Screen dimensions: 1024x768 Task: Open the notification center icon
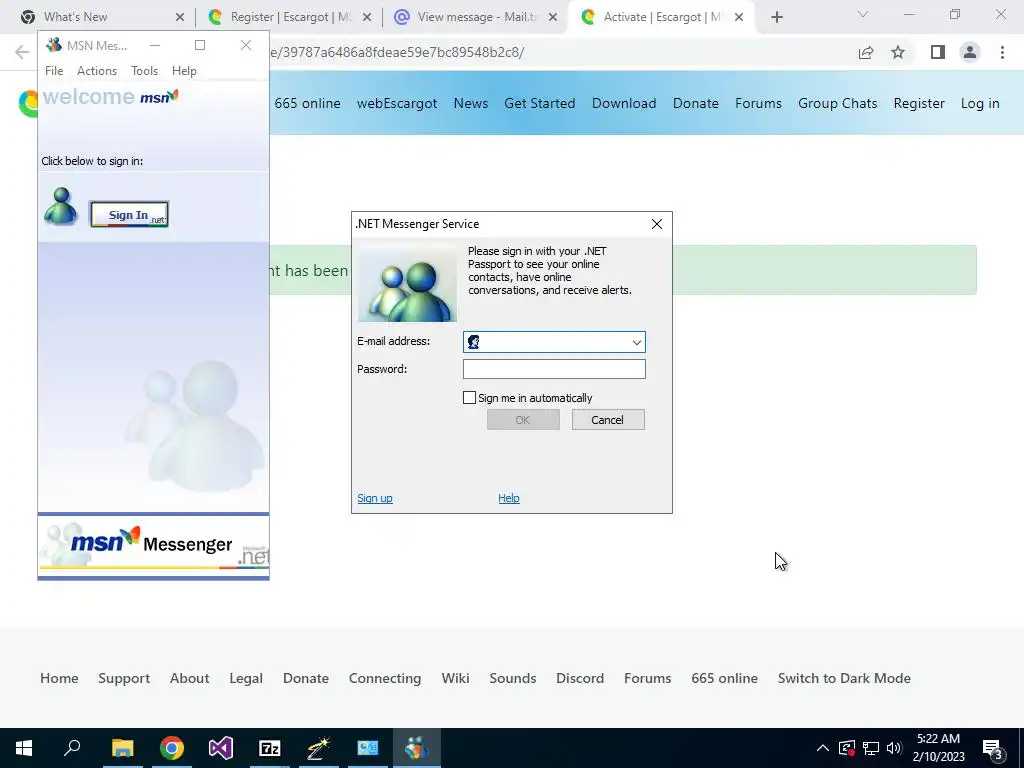tap(993, 749)
